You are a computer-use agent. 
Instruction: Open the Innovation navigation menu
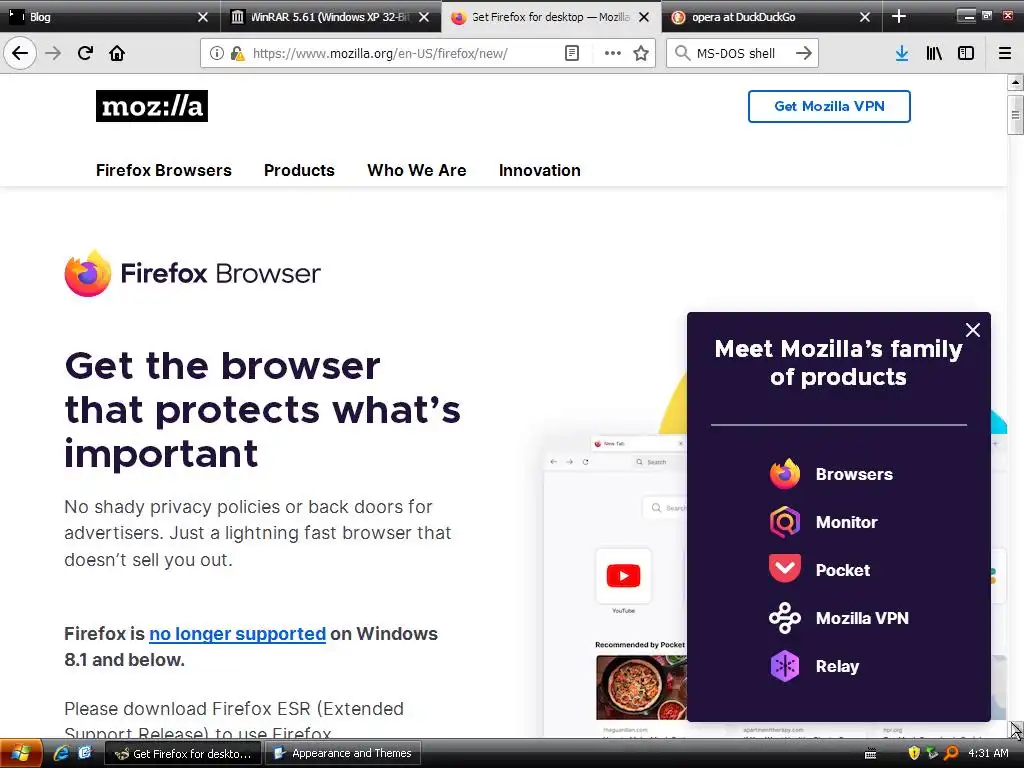[539, 170]
